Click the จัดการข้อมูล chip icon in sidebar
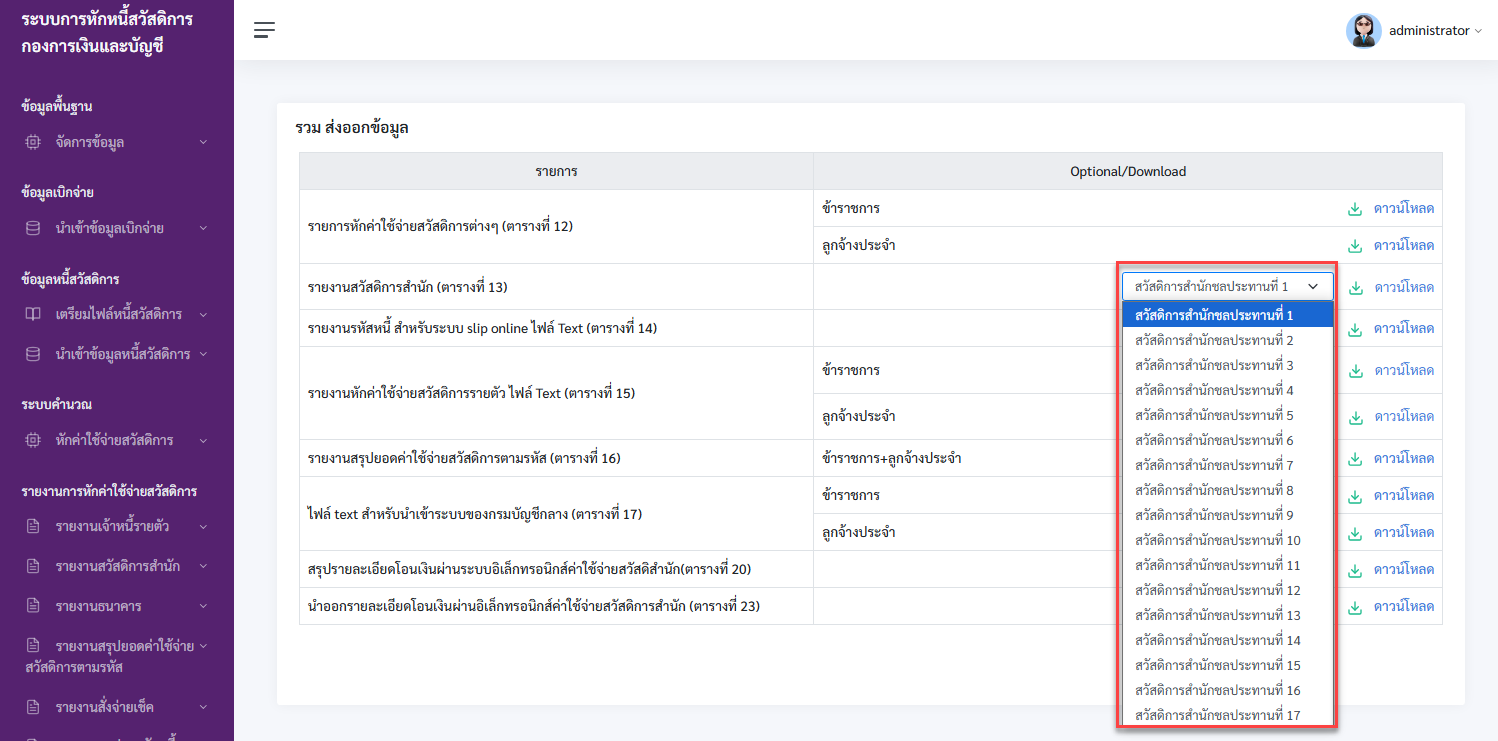Viewport: 1498px width, 741px height. [33, 142]
